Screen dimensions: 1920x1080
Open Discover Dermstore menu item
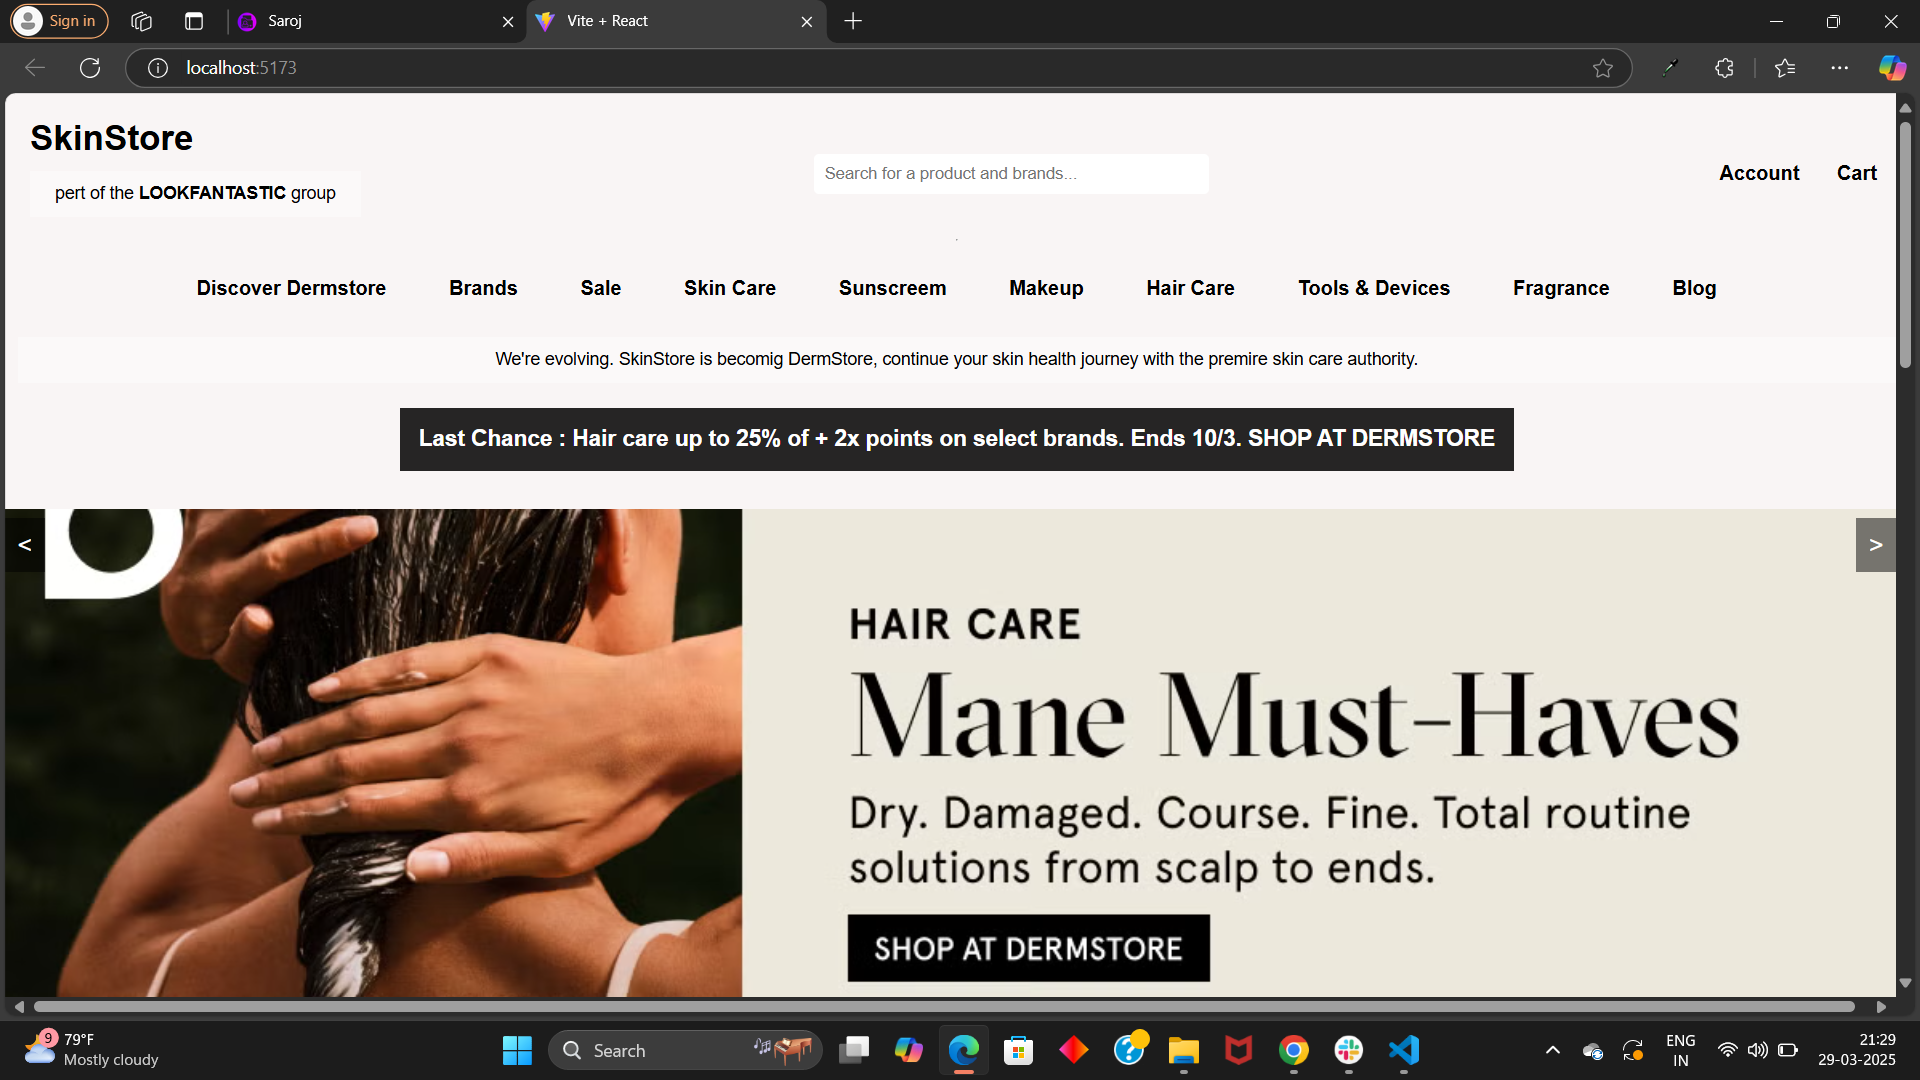[291, 288]
